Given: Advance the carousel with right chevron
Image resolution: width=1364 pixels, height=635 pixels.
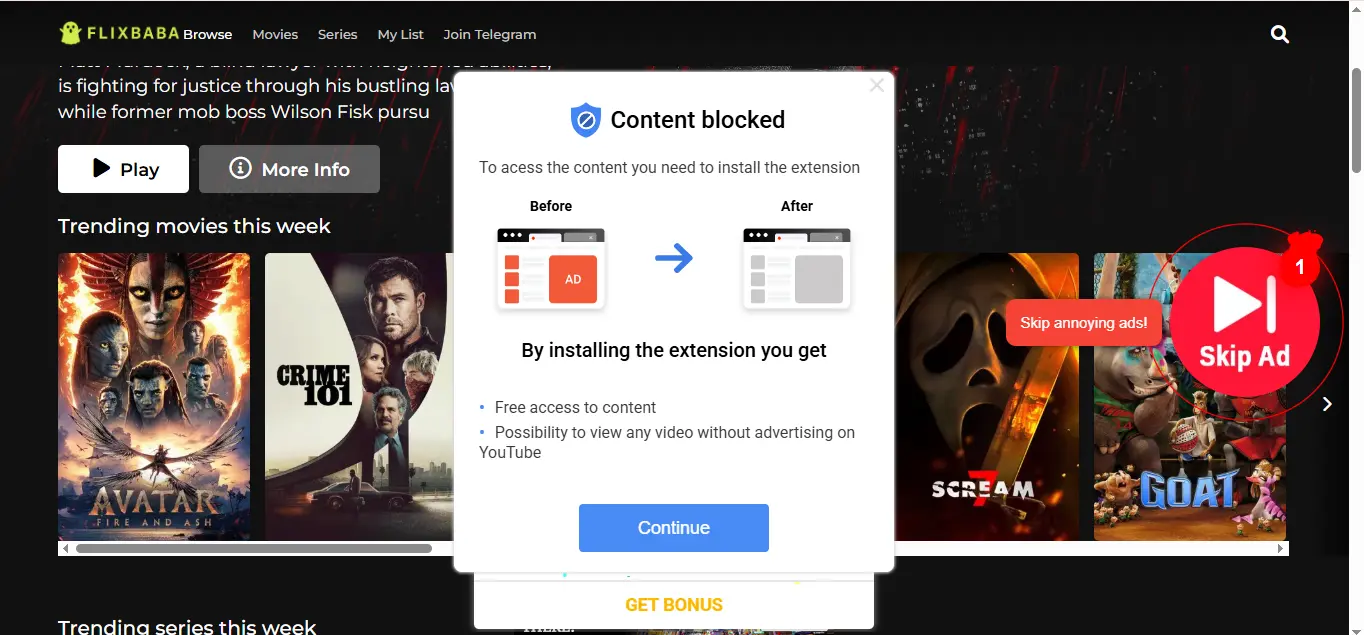Looking at the screenshot, I should 1327,404.
